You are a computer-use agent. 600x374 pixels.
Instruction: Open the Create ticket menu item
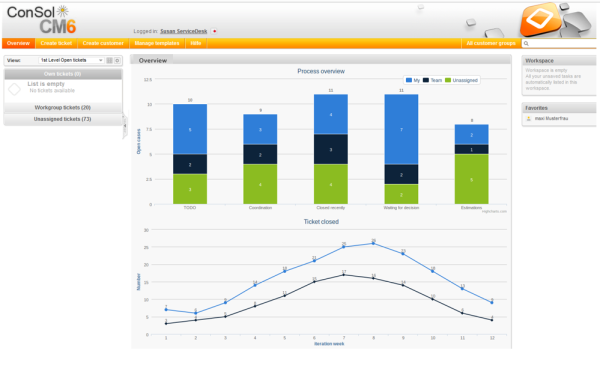tap(56, 43)
